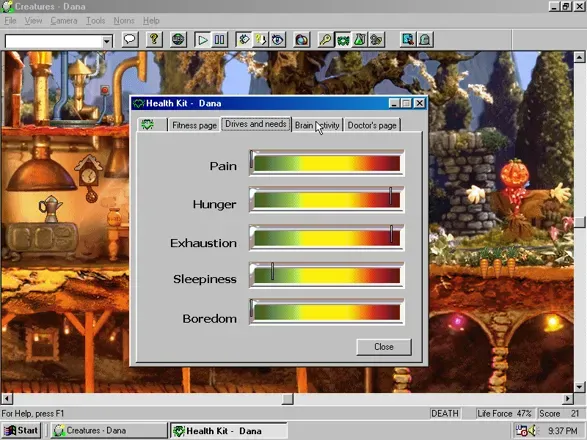Screen dimensions: 587x440
Task: Switch to the heart icon tab
Action: click(x=152, y=125)
